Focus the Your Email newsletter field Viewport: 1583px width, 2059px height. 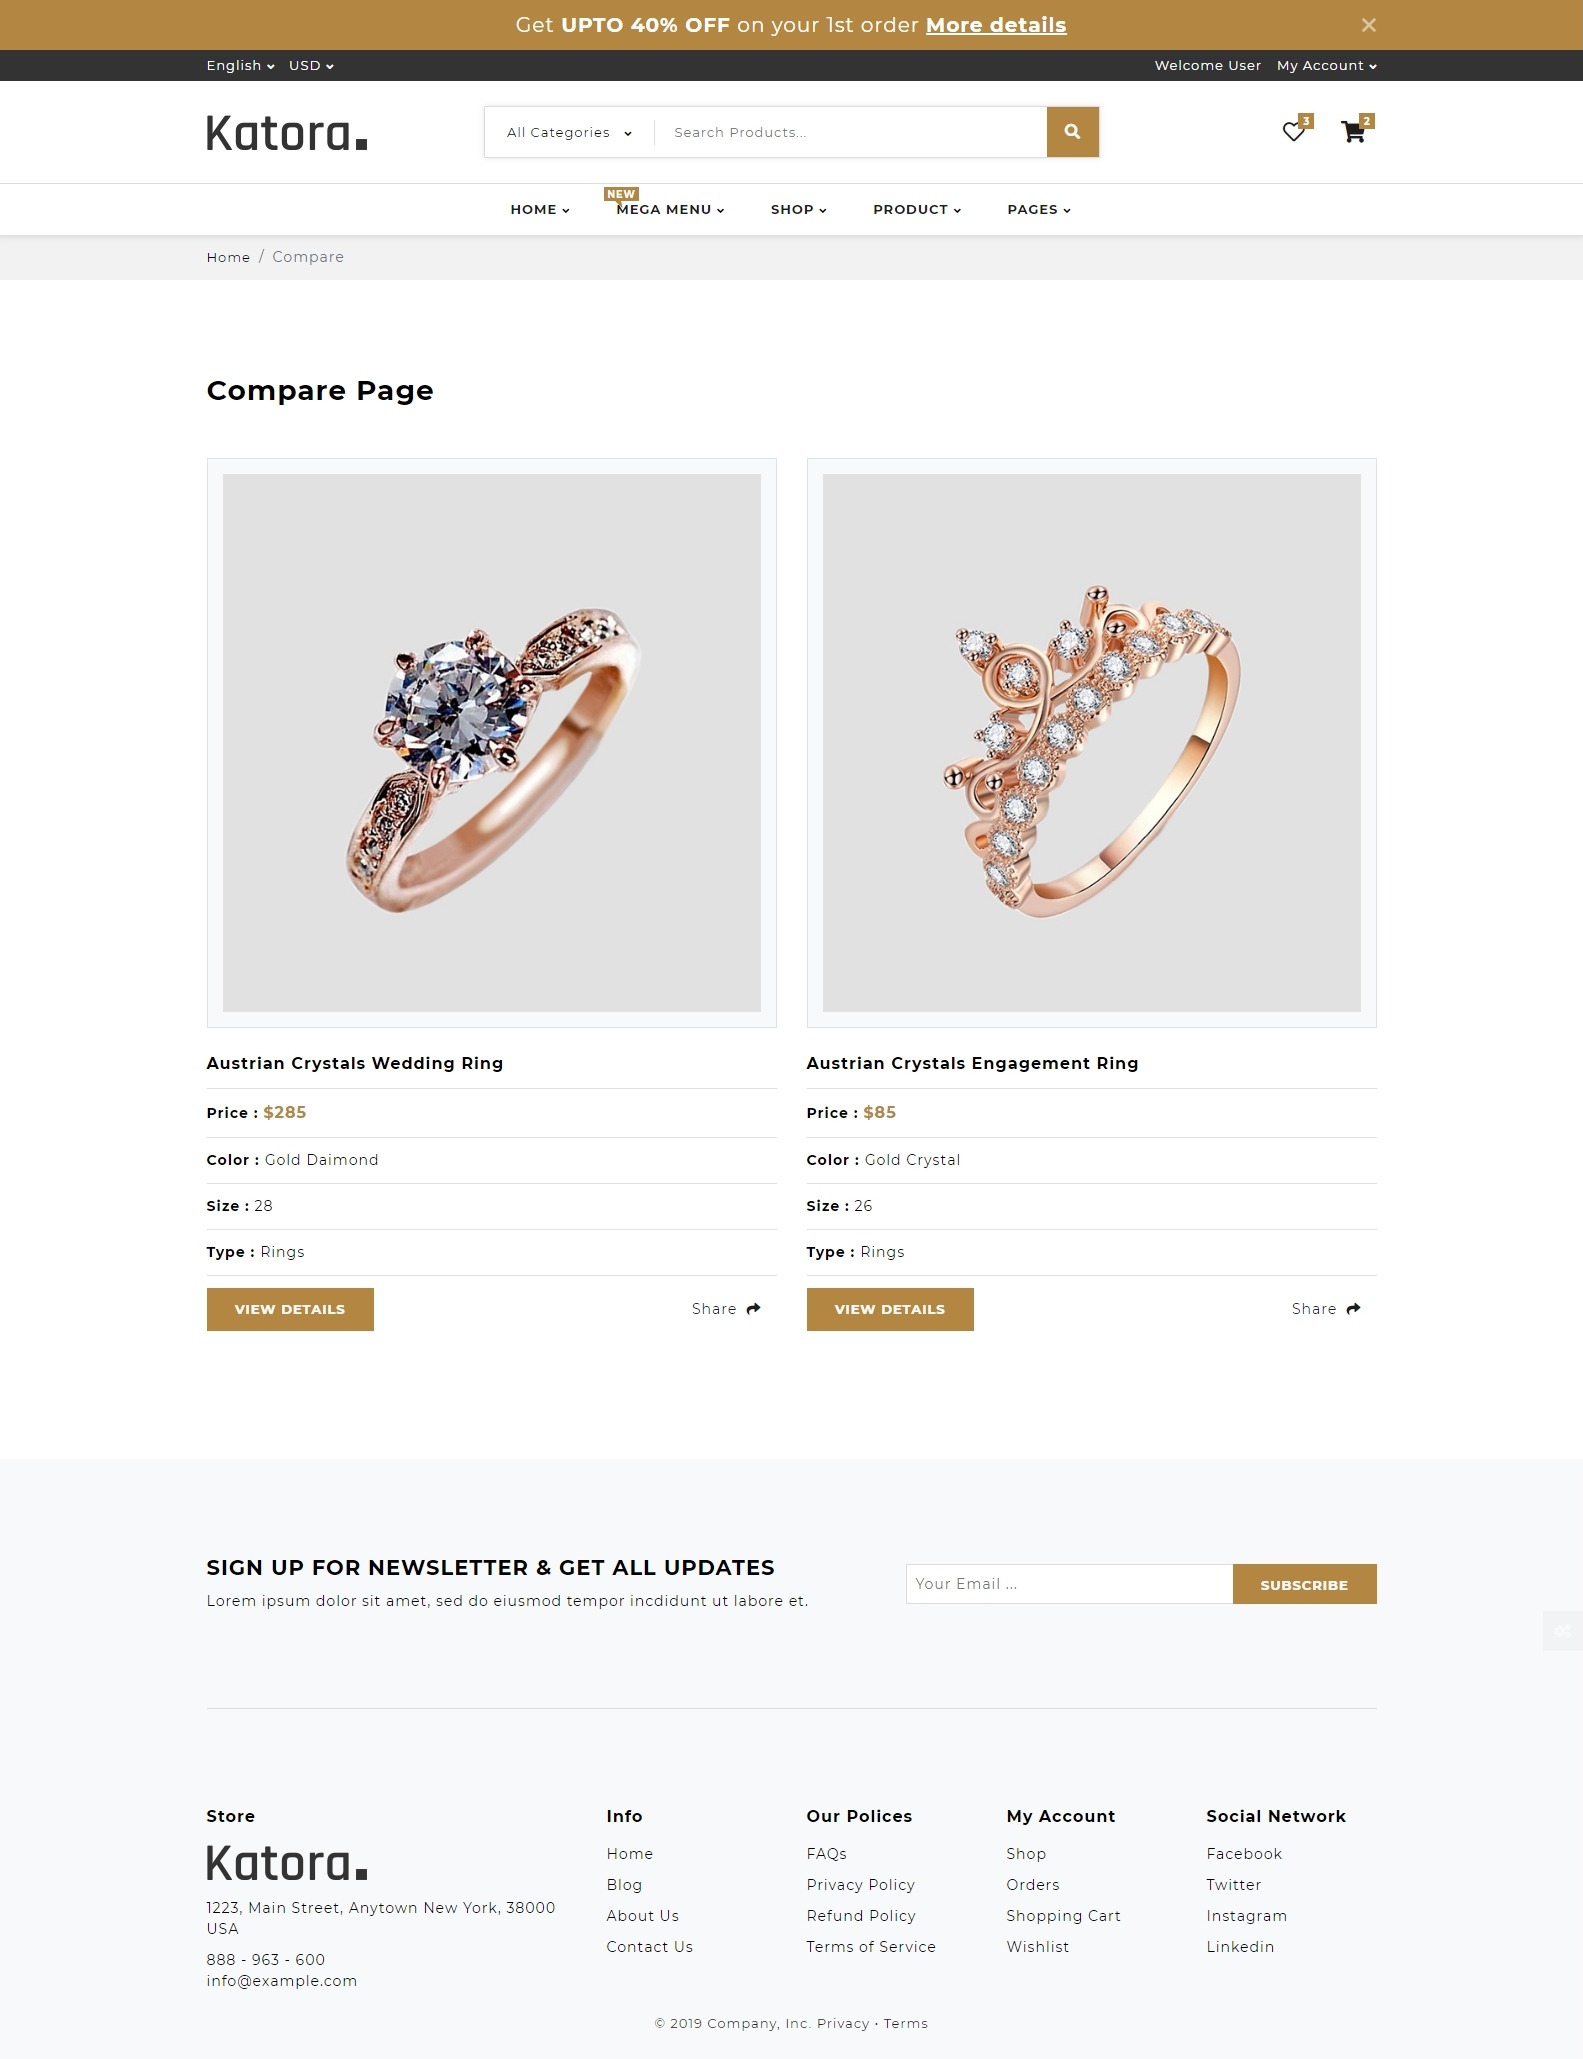point(1069,1584)
